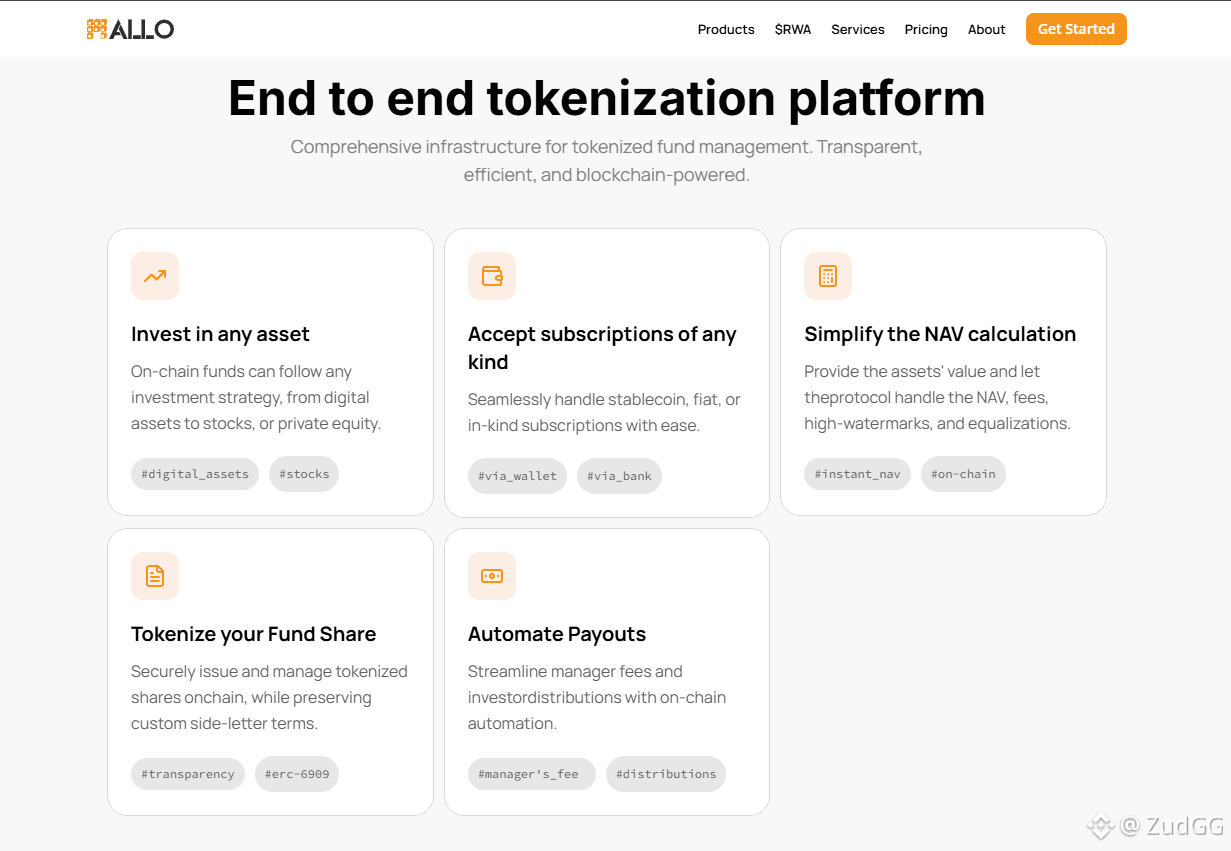Open the Products menu
This screenshot has height=851, width=1231.
(726, 29)
